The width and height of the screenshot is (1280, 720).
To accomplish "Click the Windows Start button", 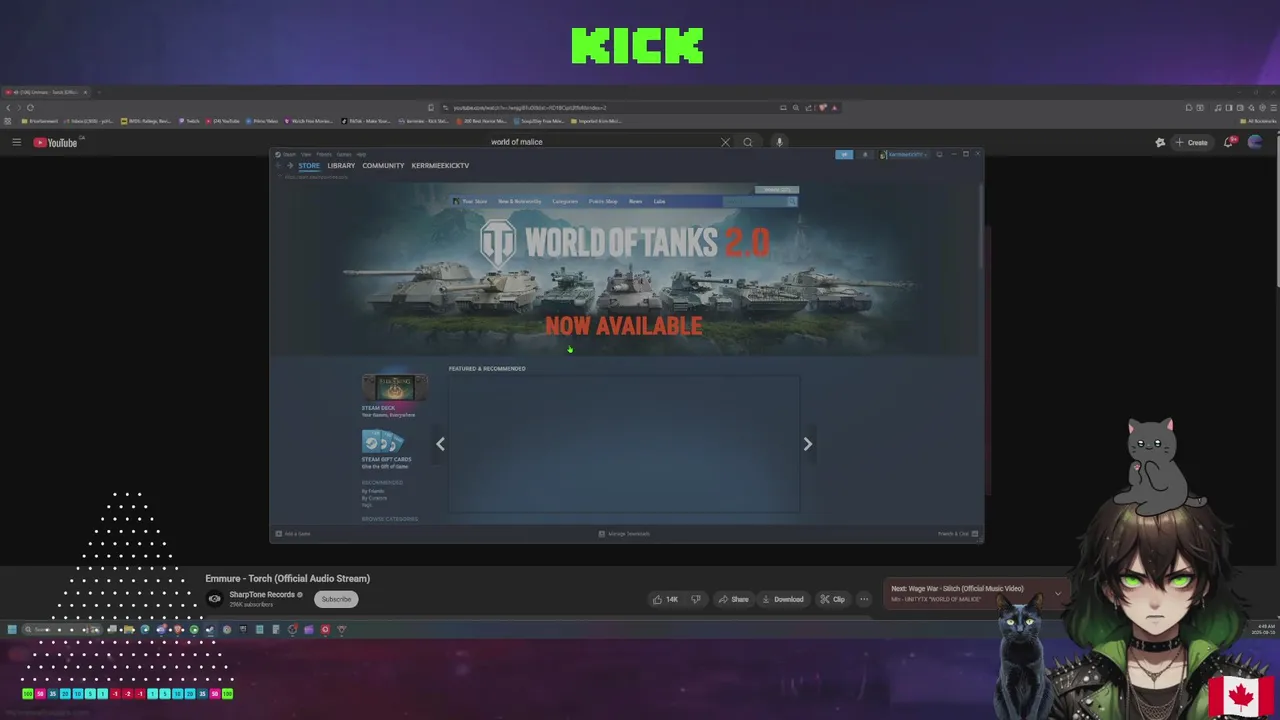I will tap(12, 629).
